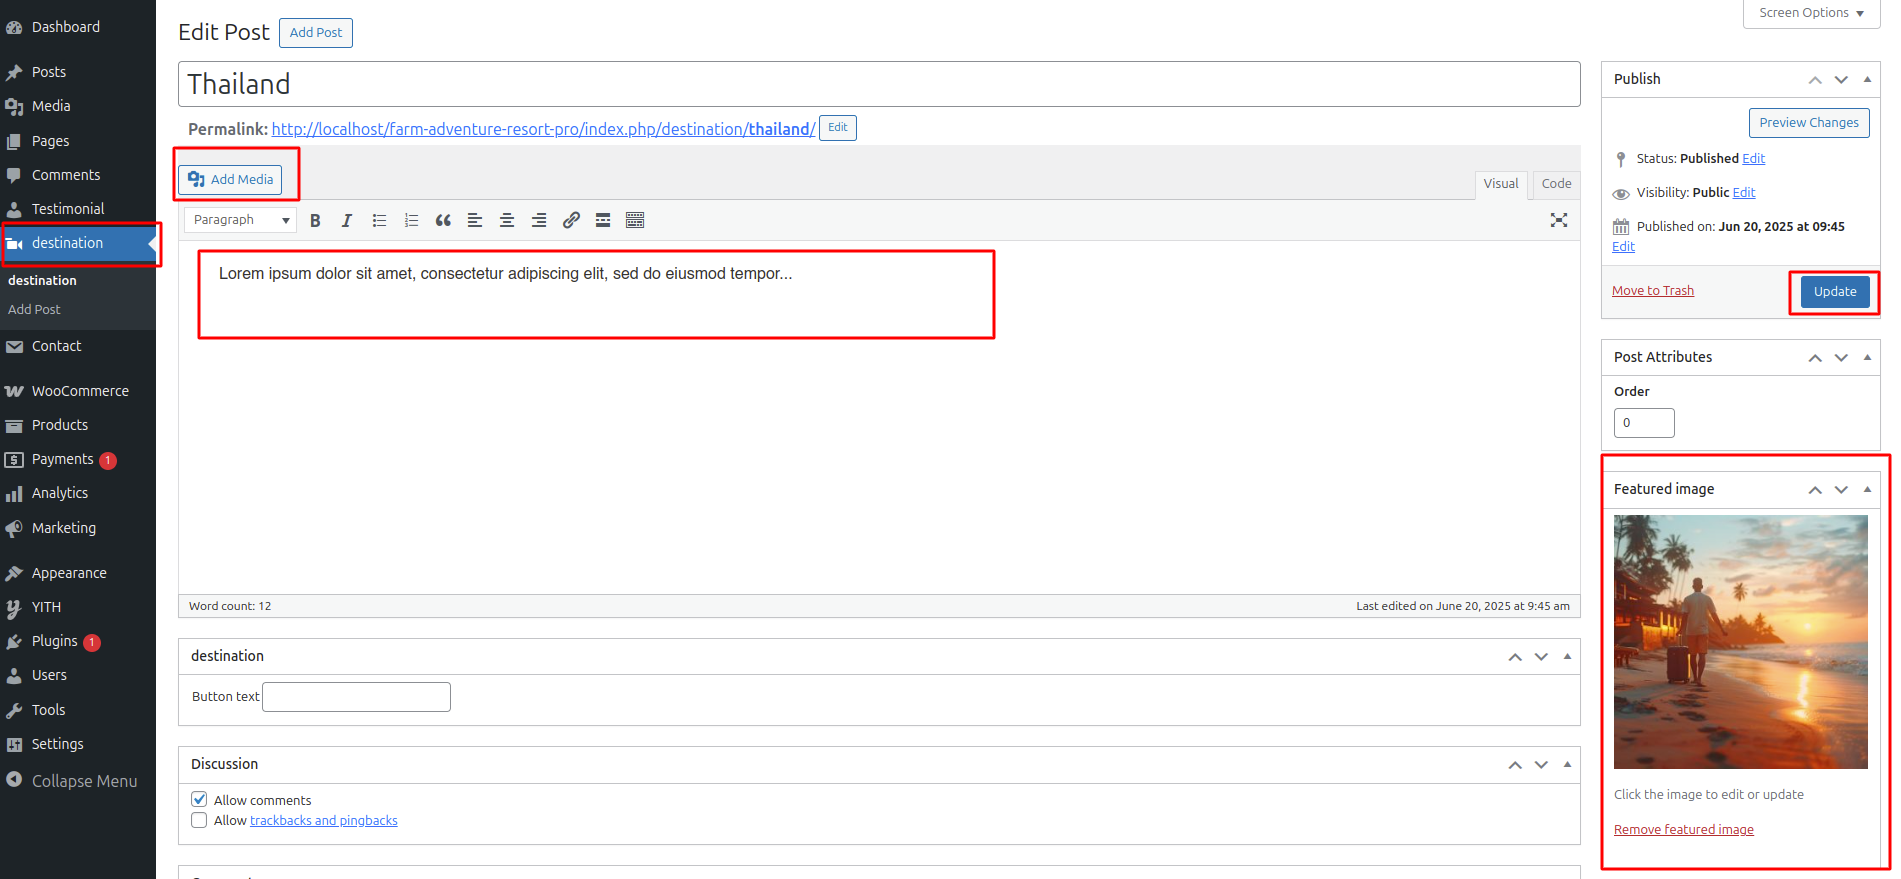Open the Paragraph format dropdown
The image size is (1901, 879).
click(240, 220)
